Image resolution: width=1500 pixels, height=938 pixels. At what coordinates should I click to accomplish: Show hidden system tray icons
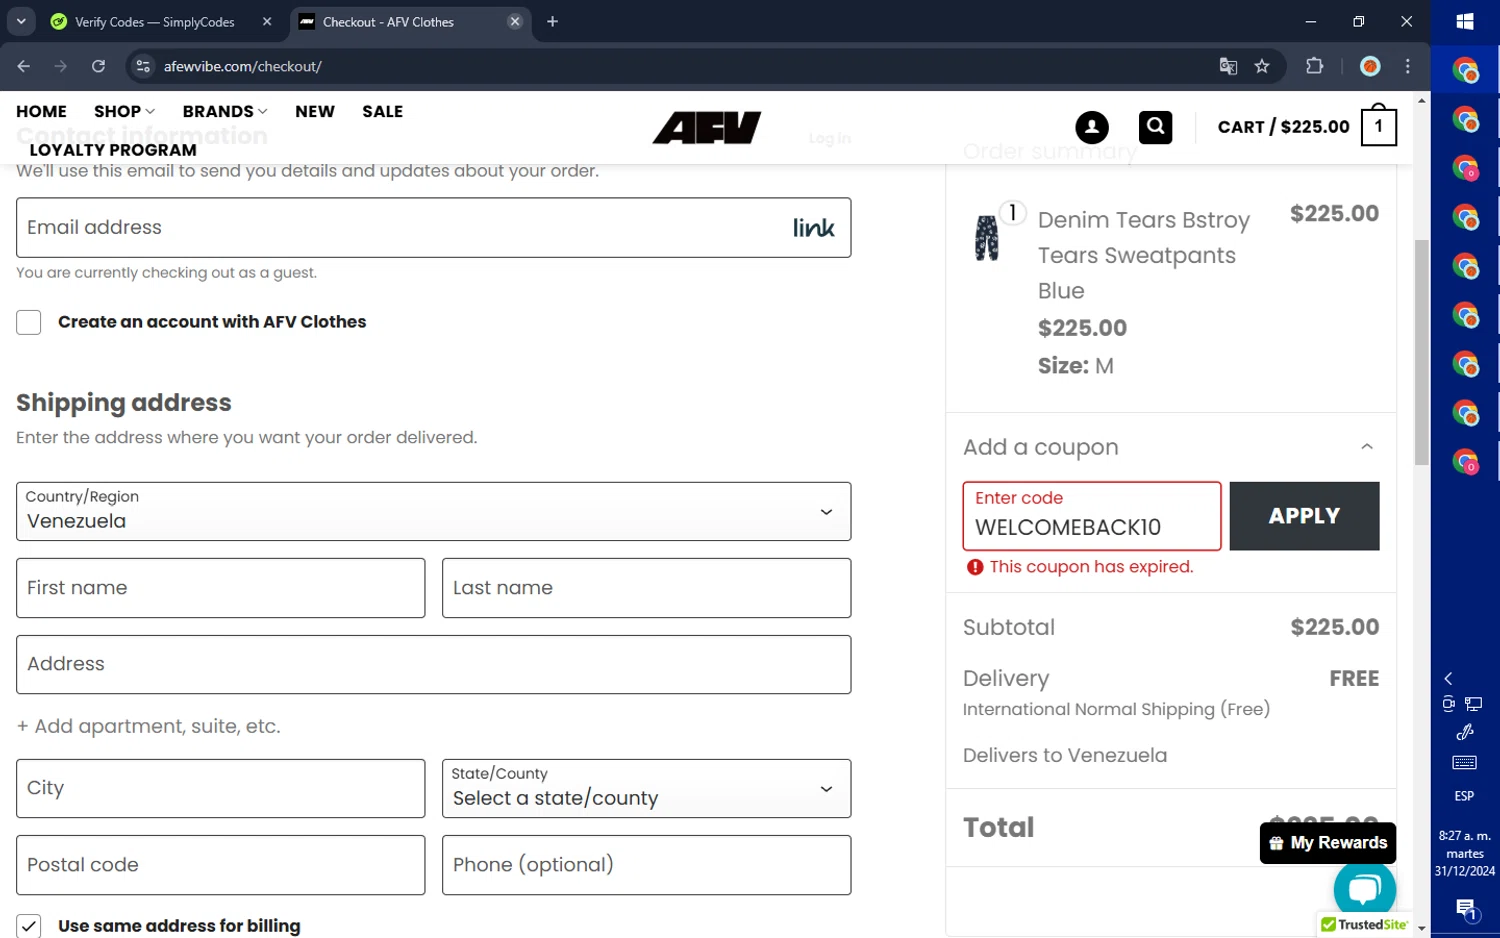pos(1448,679)
